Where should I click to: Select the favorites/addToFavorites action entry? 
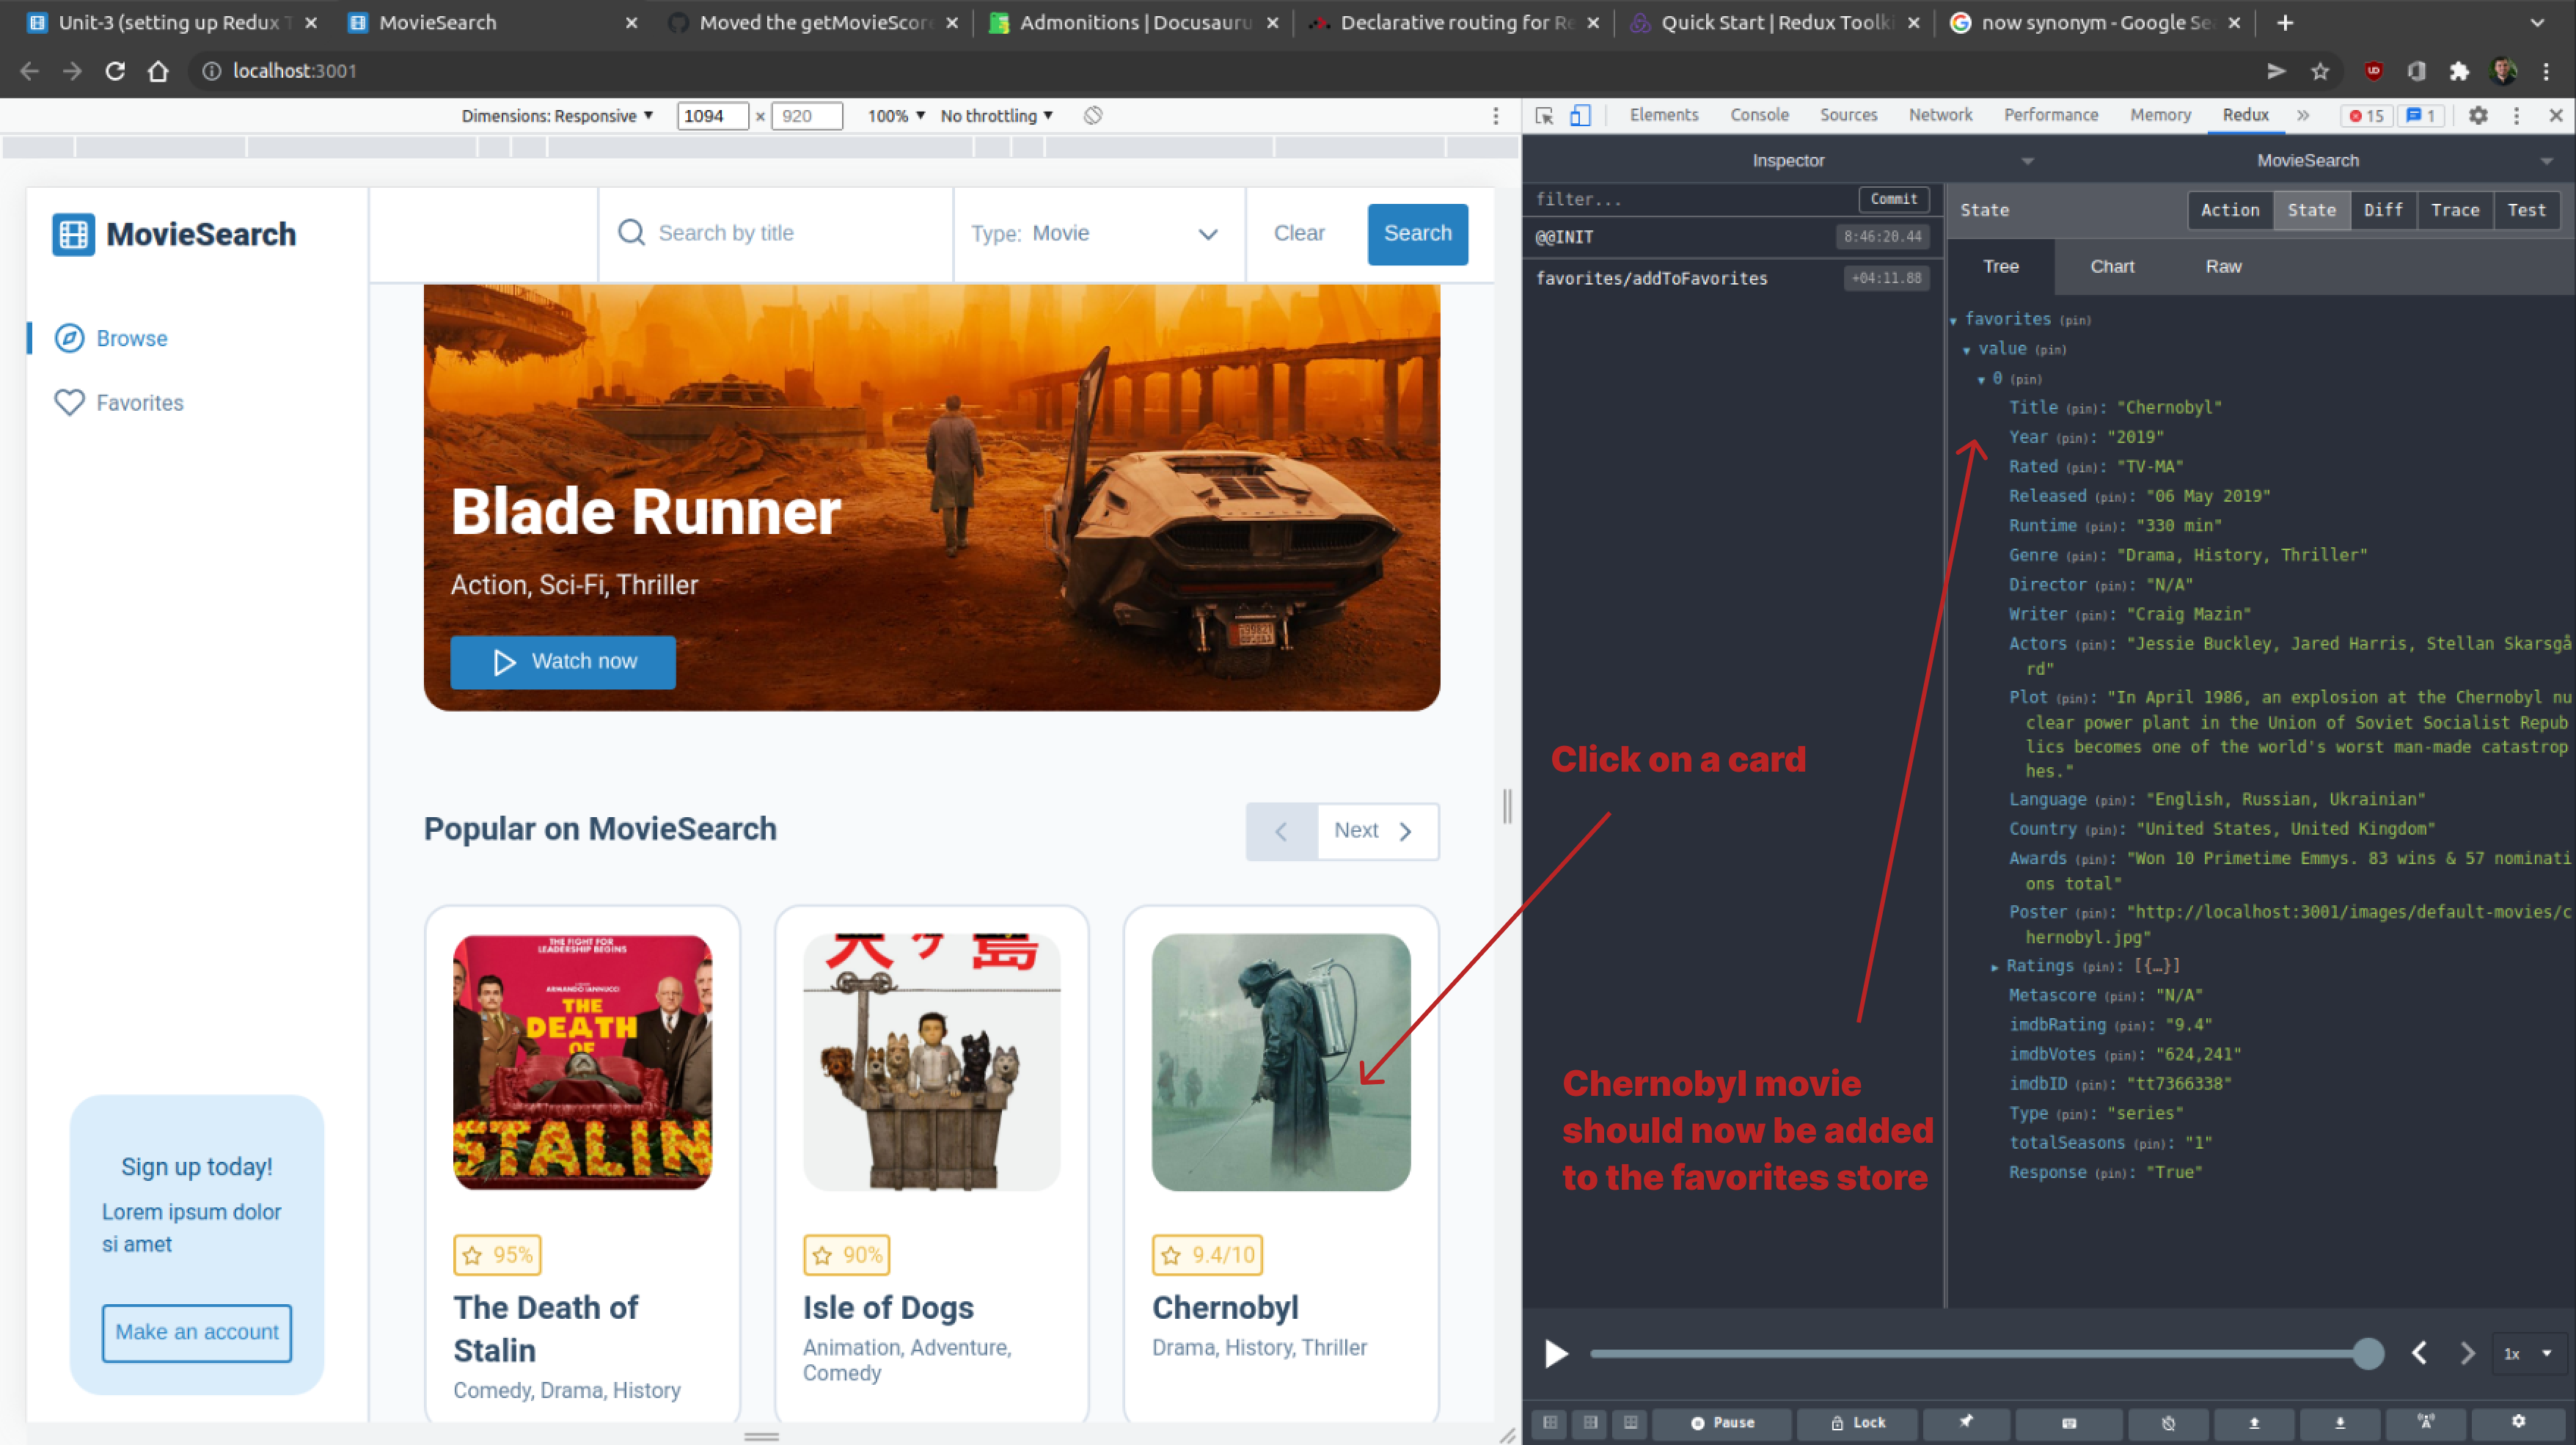tap(1651, 278)
